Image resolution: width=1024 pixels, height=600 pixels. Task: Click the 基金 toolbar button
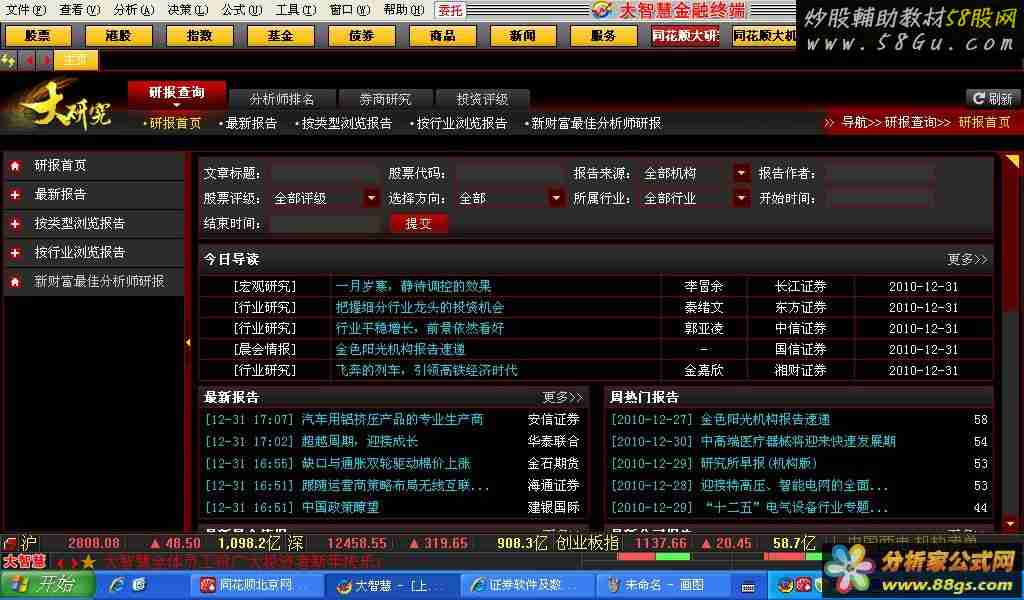click(x=280, y=36)
